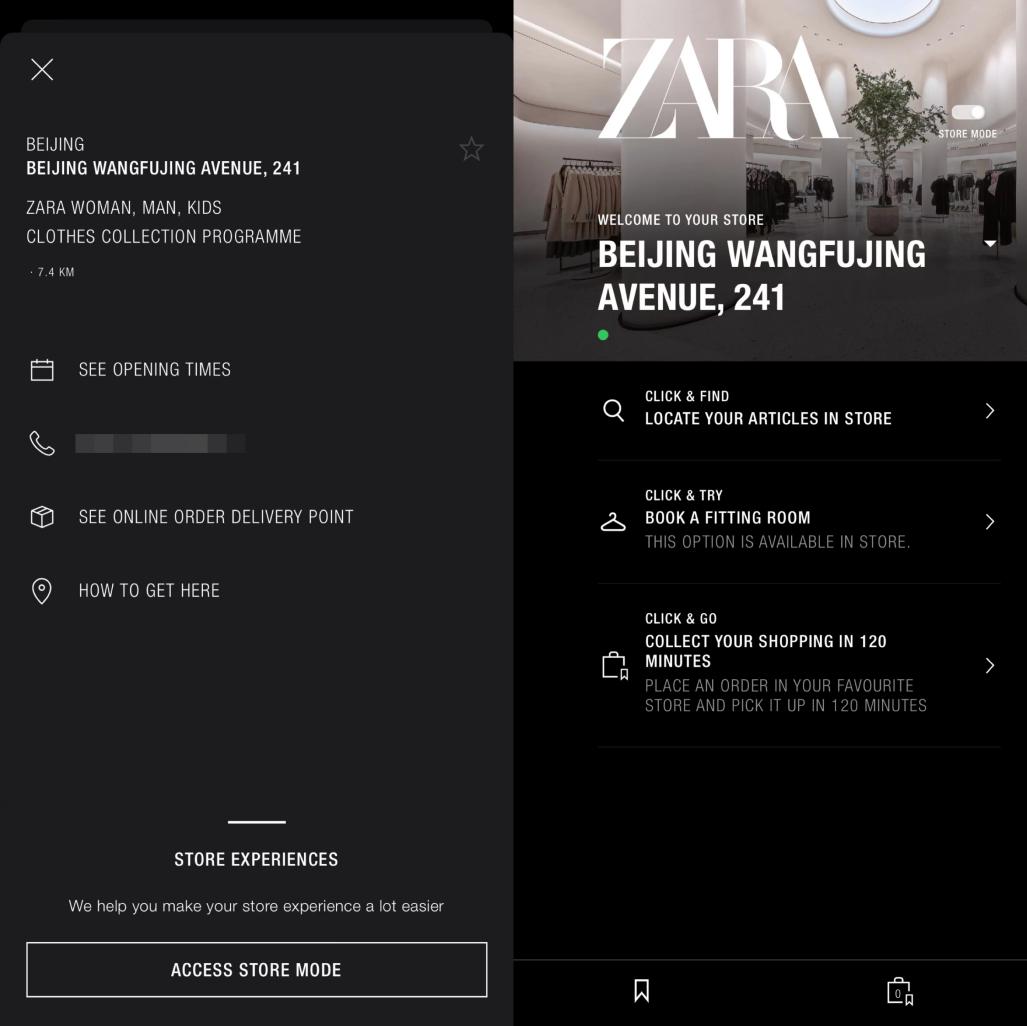Viewport: 1027px width, 1026px height.
Task: Click the calendar icon for opening times
Action: [x=42, y=370]
